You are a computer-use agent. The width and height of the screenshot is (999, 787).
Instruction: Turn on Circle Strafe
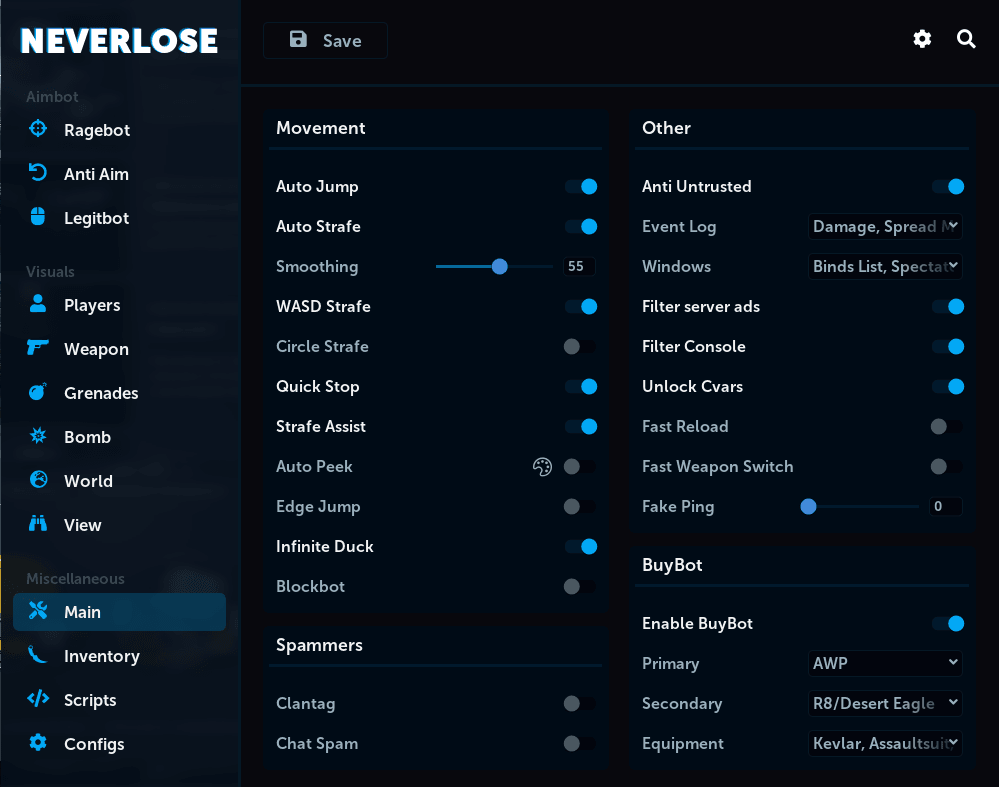[580, 347]
